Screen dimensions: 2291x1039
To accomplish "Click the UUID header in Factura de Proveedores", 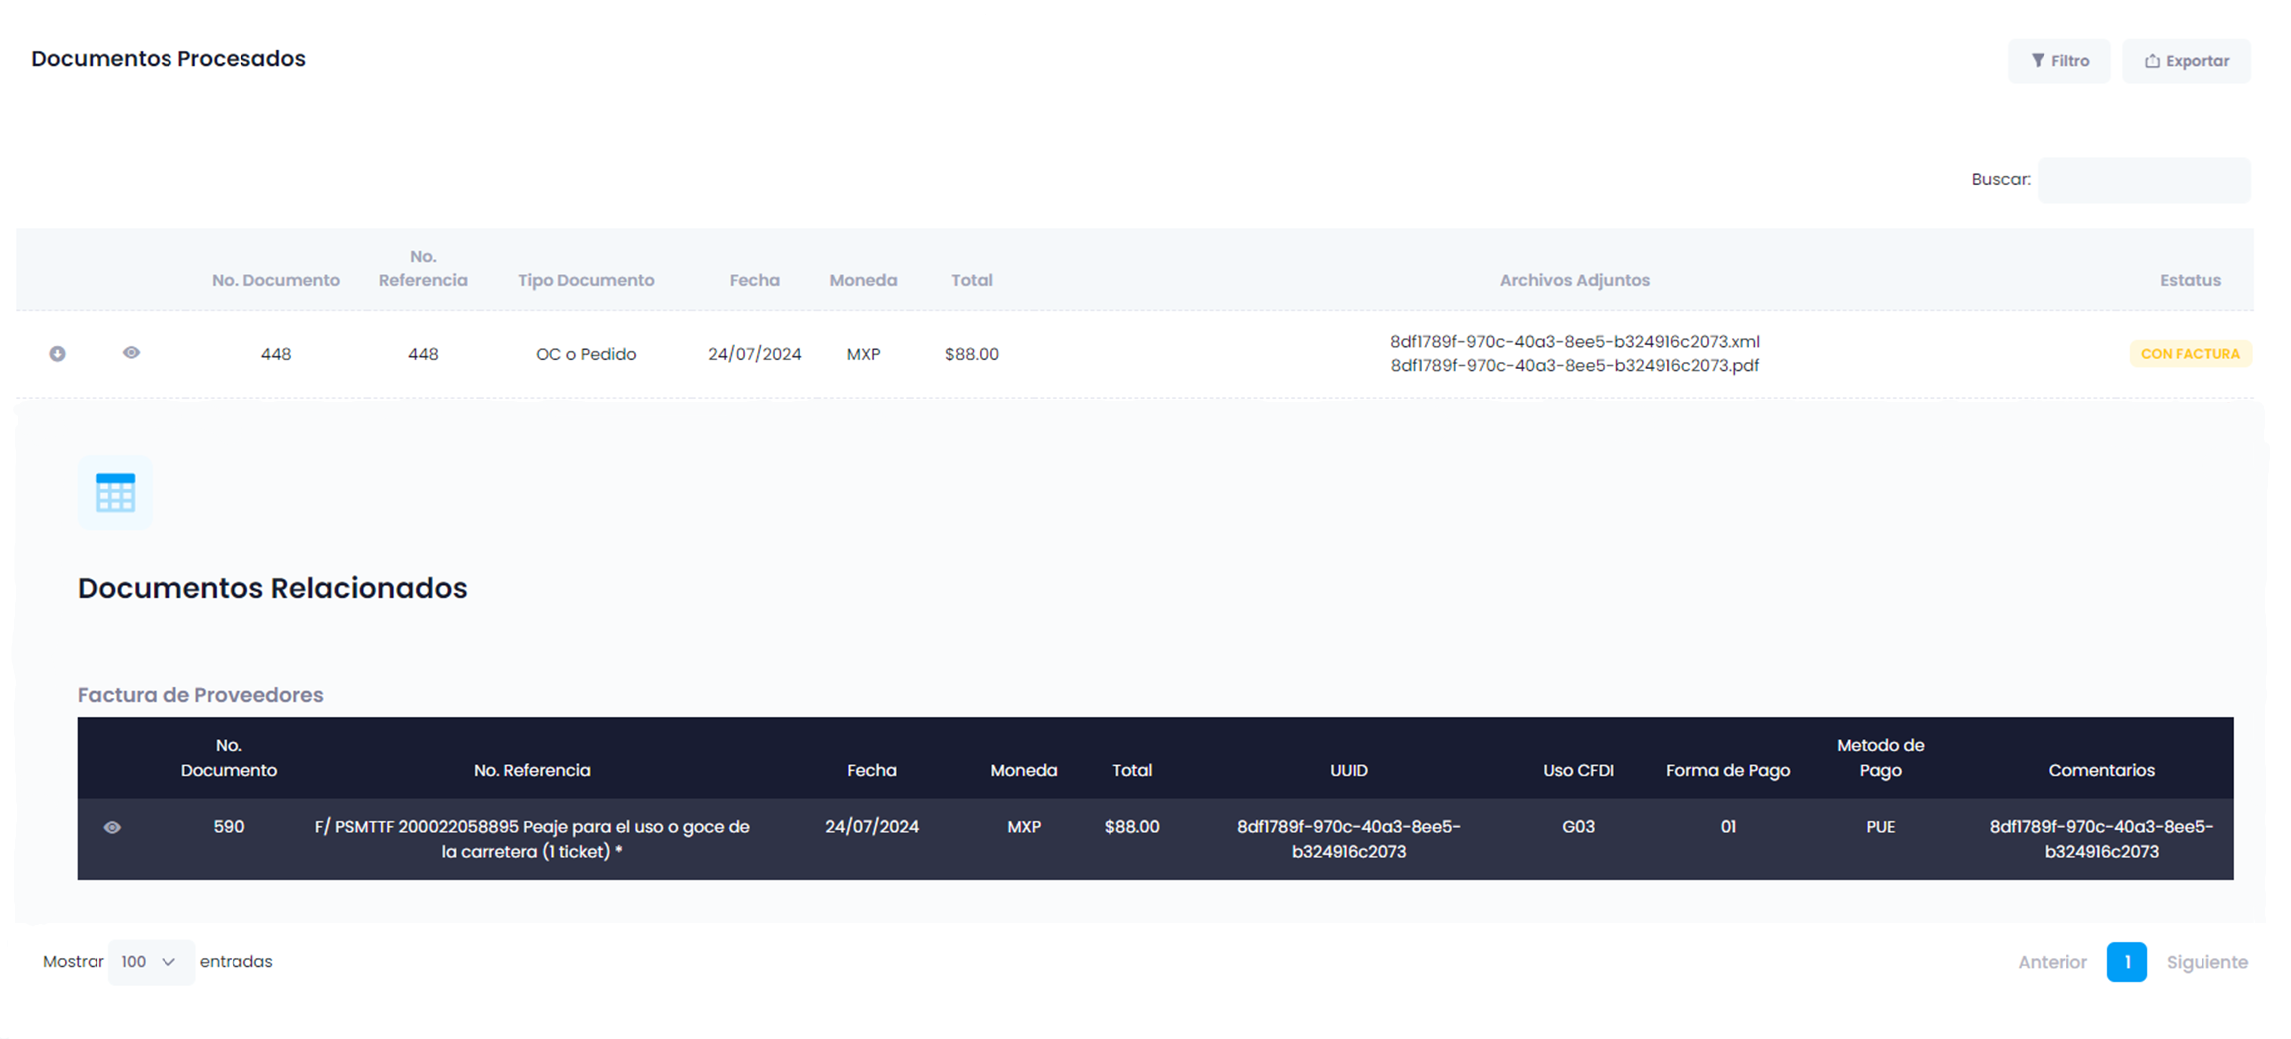I will click(x=1348, y=770).
